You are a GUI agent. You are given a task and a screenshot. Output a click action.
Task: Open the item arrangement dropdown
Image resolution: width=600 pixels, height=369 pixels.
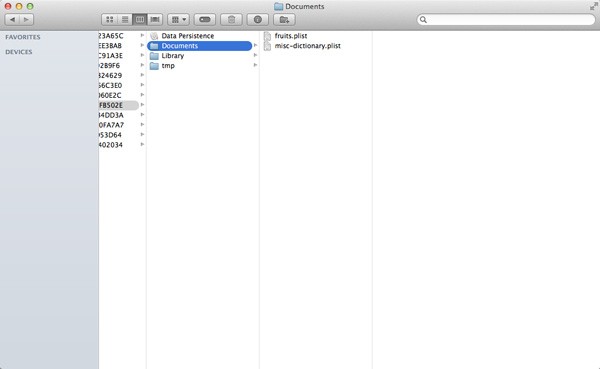pos(179,20)
